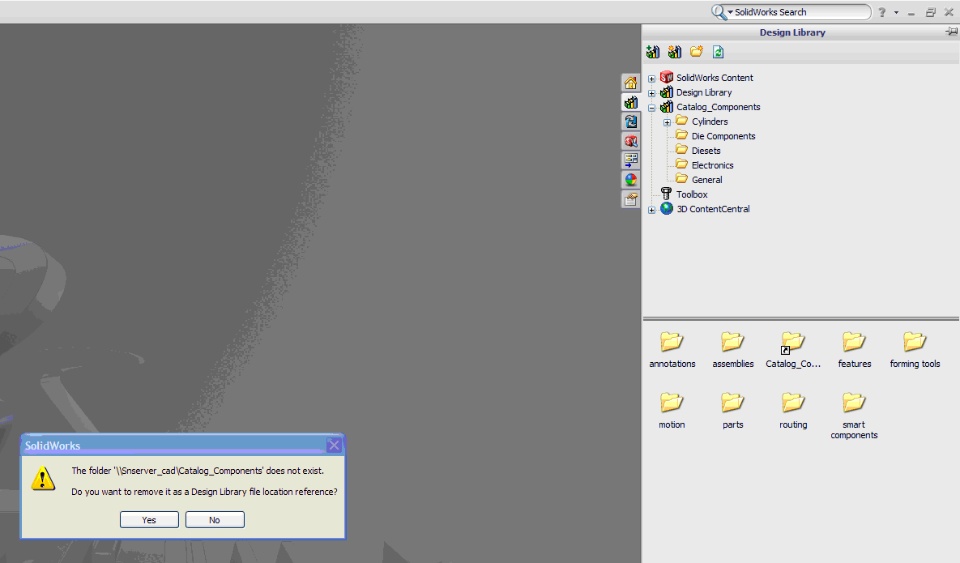Screen dimensions: 960x563
Task: Close the SolidWorks warning dialog
Action: click(x=334, y=445)
